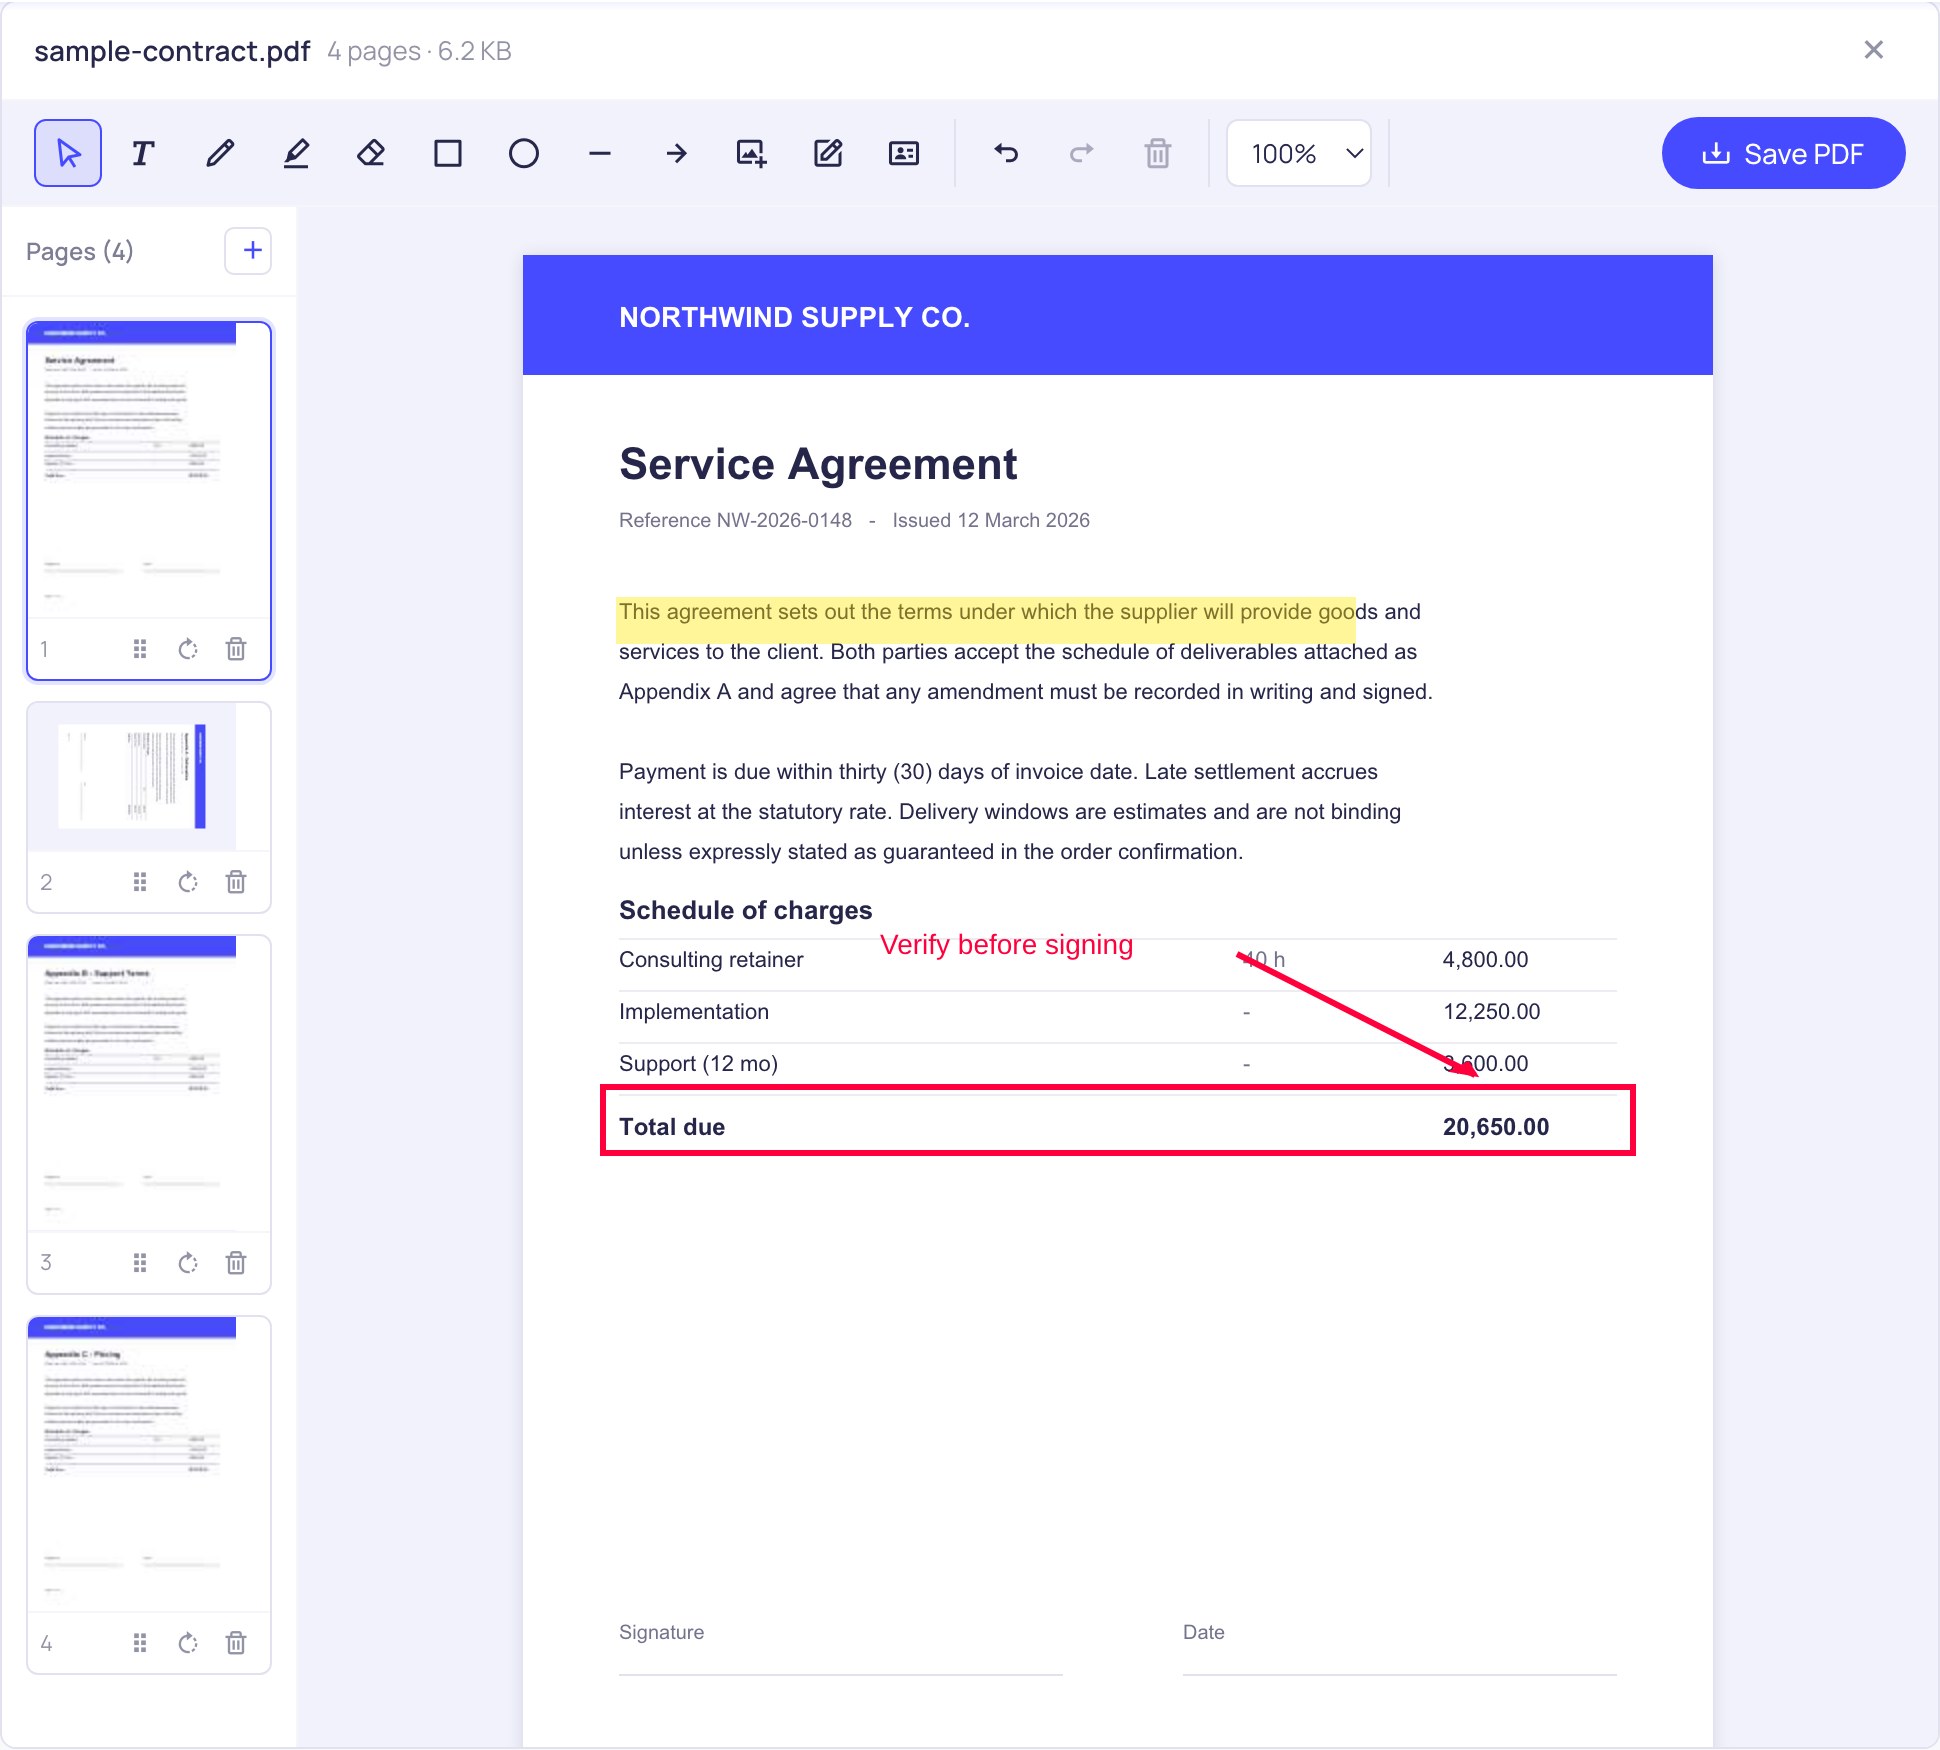Click the 20,650.00 total amount
This screenshot has width=1940, height=1750.
pos(1496,1127)
